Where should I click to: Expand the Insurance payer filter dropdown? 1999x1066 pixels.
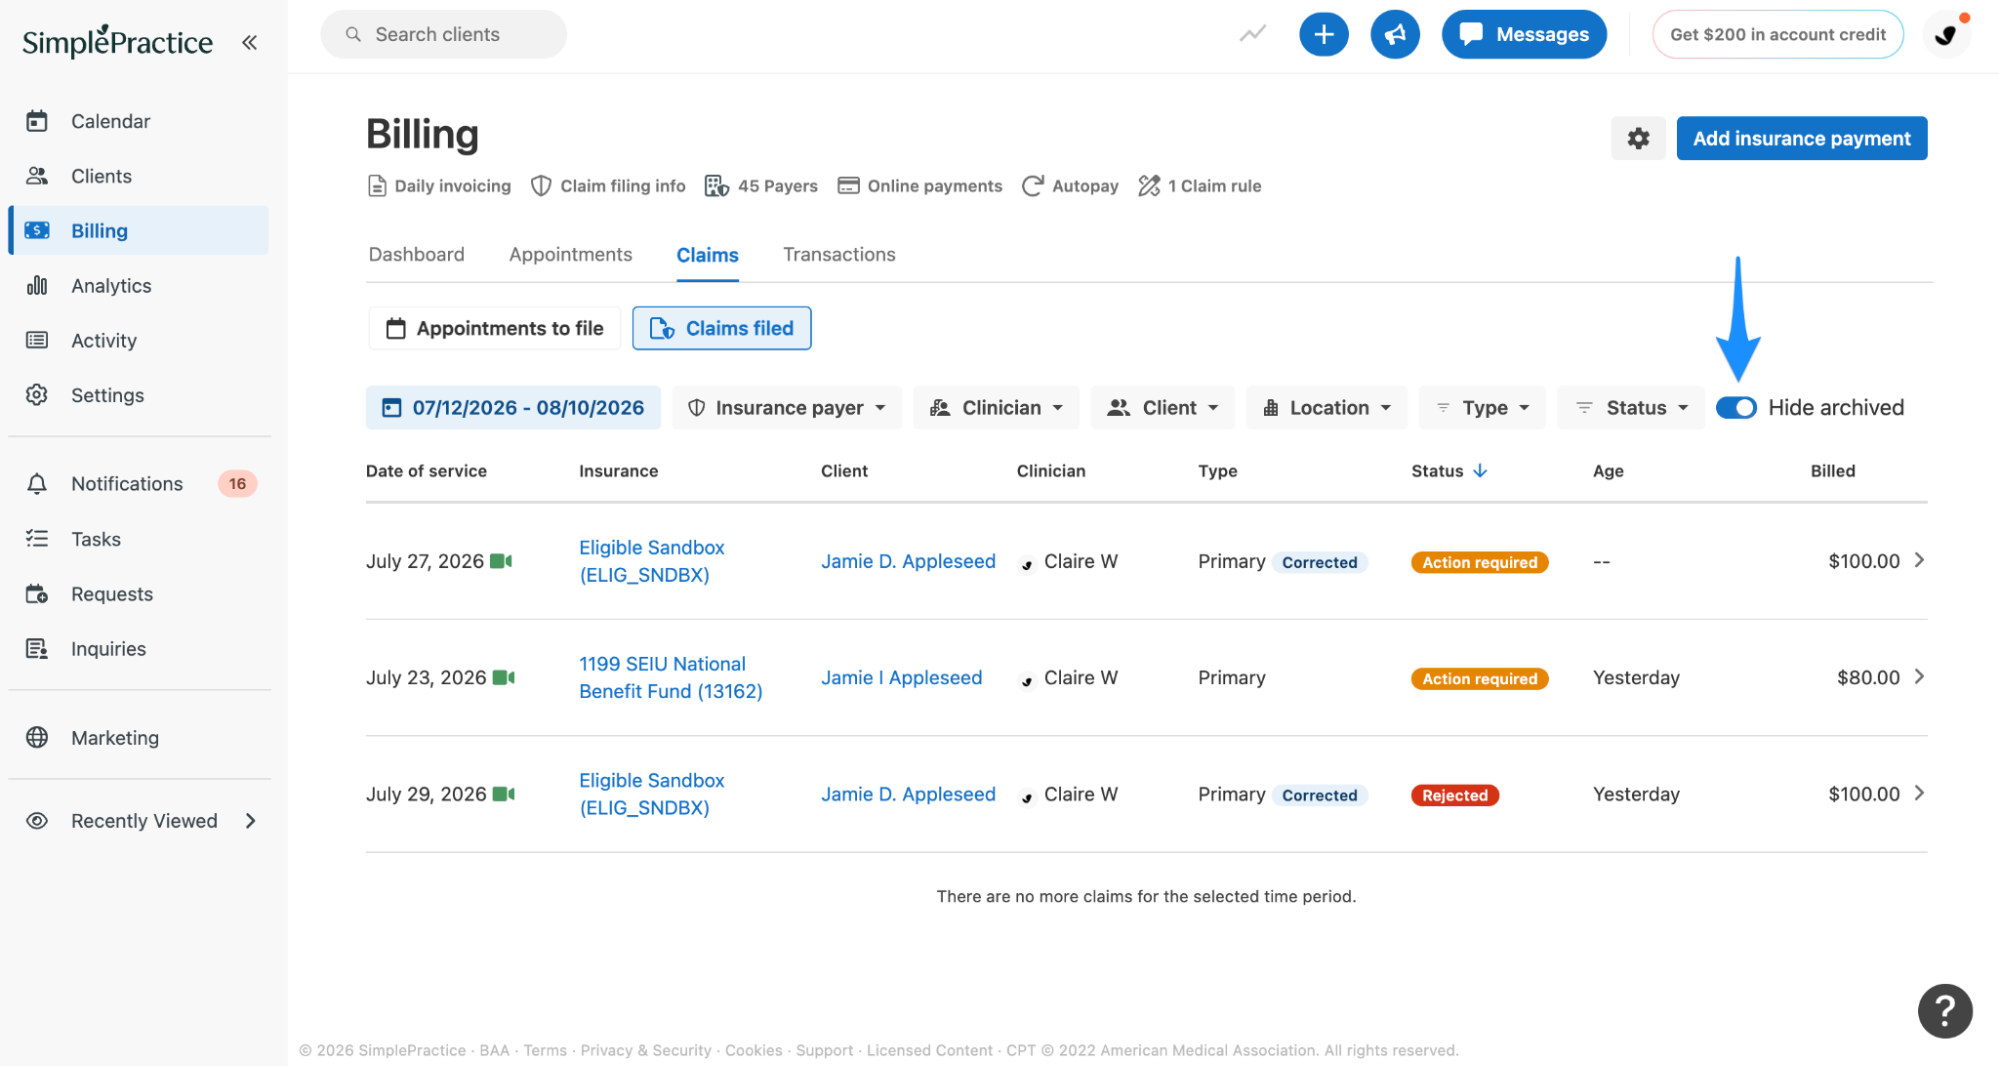point(787,408)
